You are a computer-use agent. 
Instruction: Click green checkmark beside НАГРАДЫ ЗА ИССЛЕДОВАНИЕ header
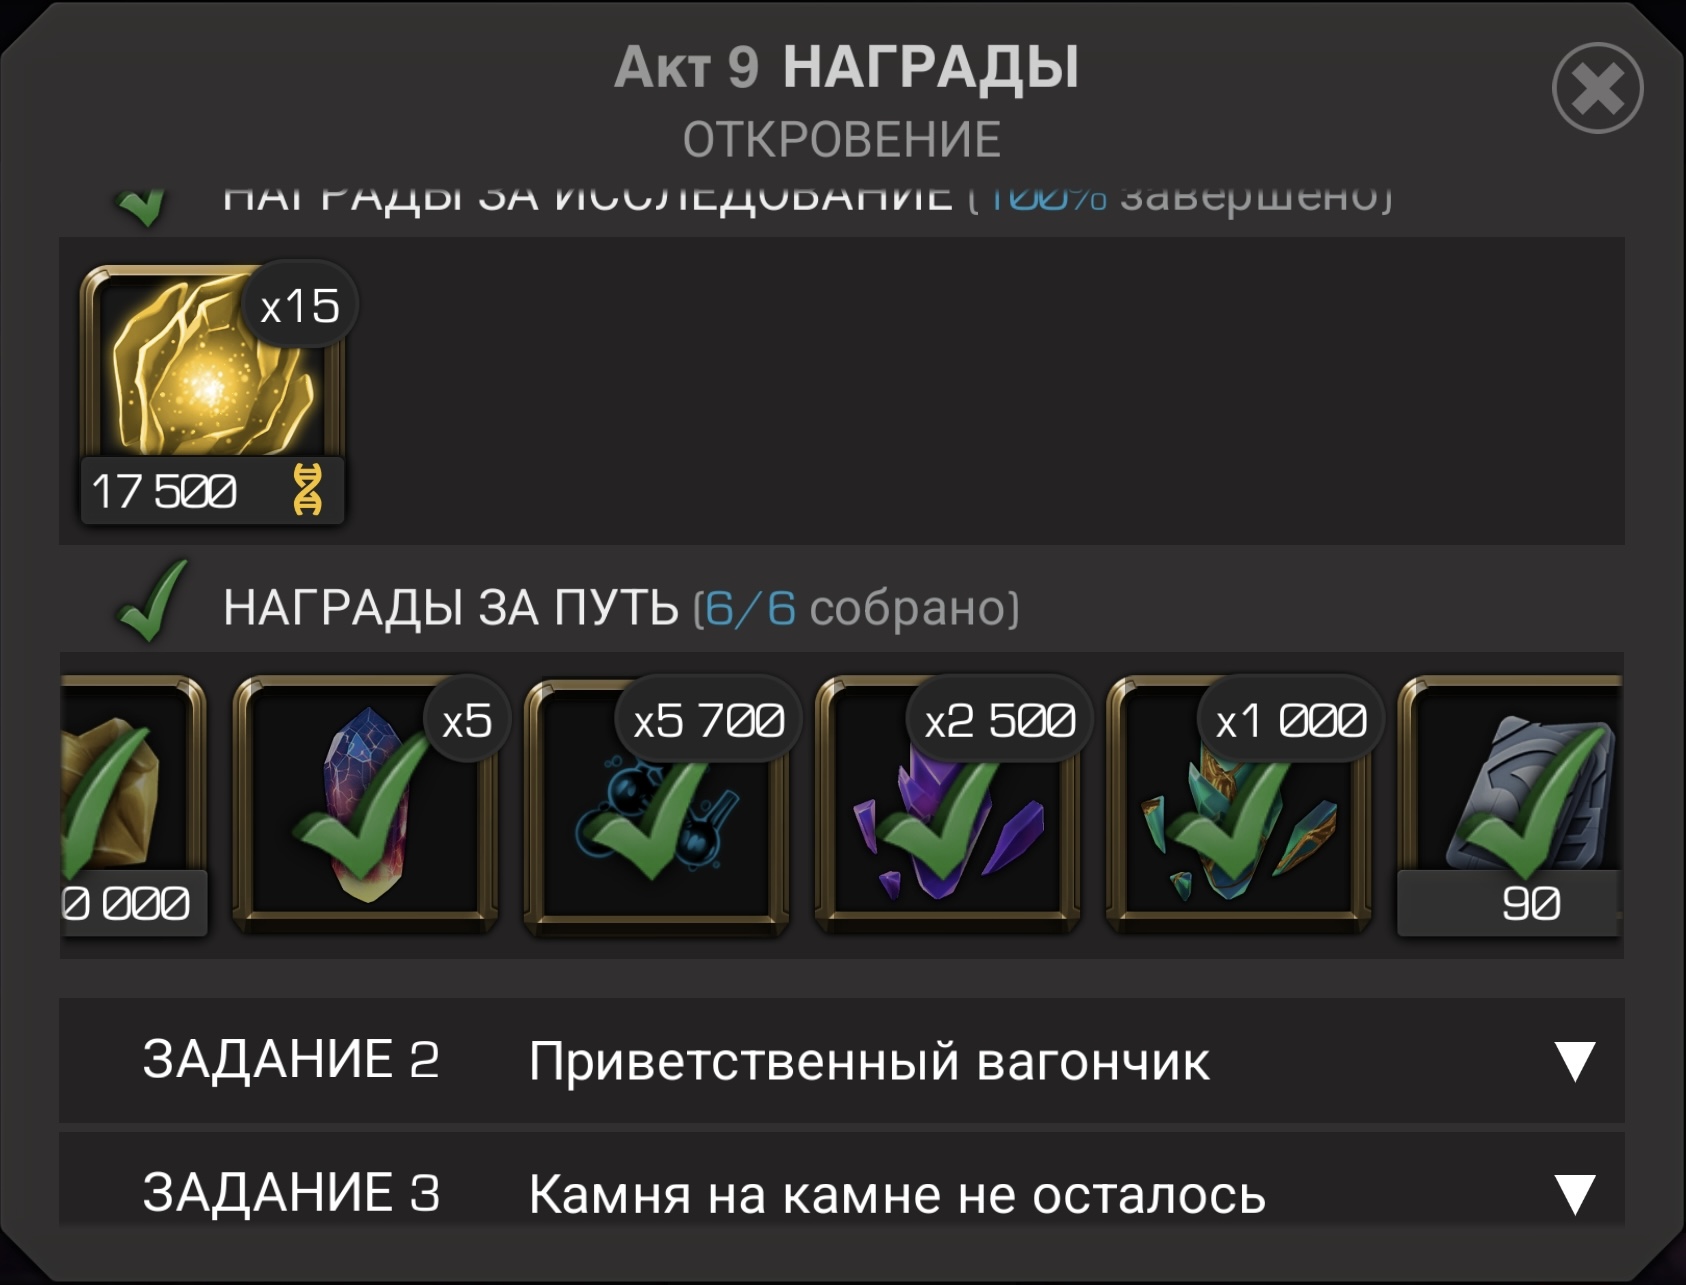click(x=142, y=205)
